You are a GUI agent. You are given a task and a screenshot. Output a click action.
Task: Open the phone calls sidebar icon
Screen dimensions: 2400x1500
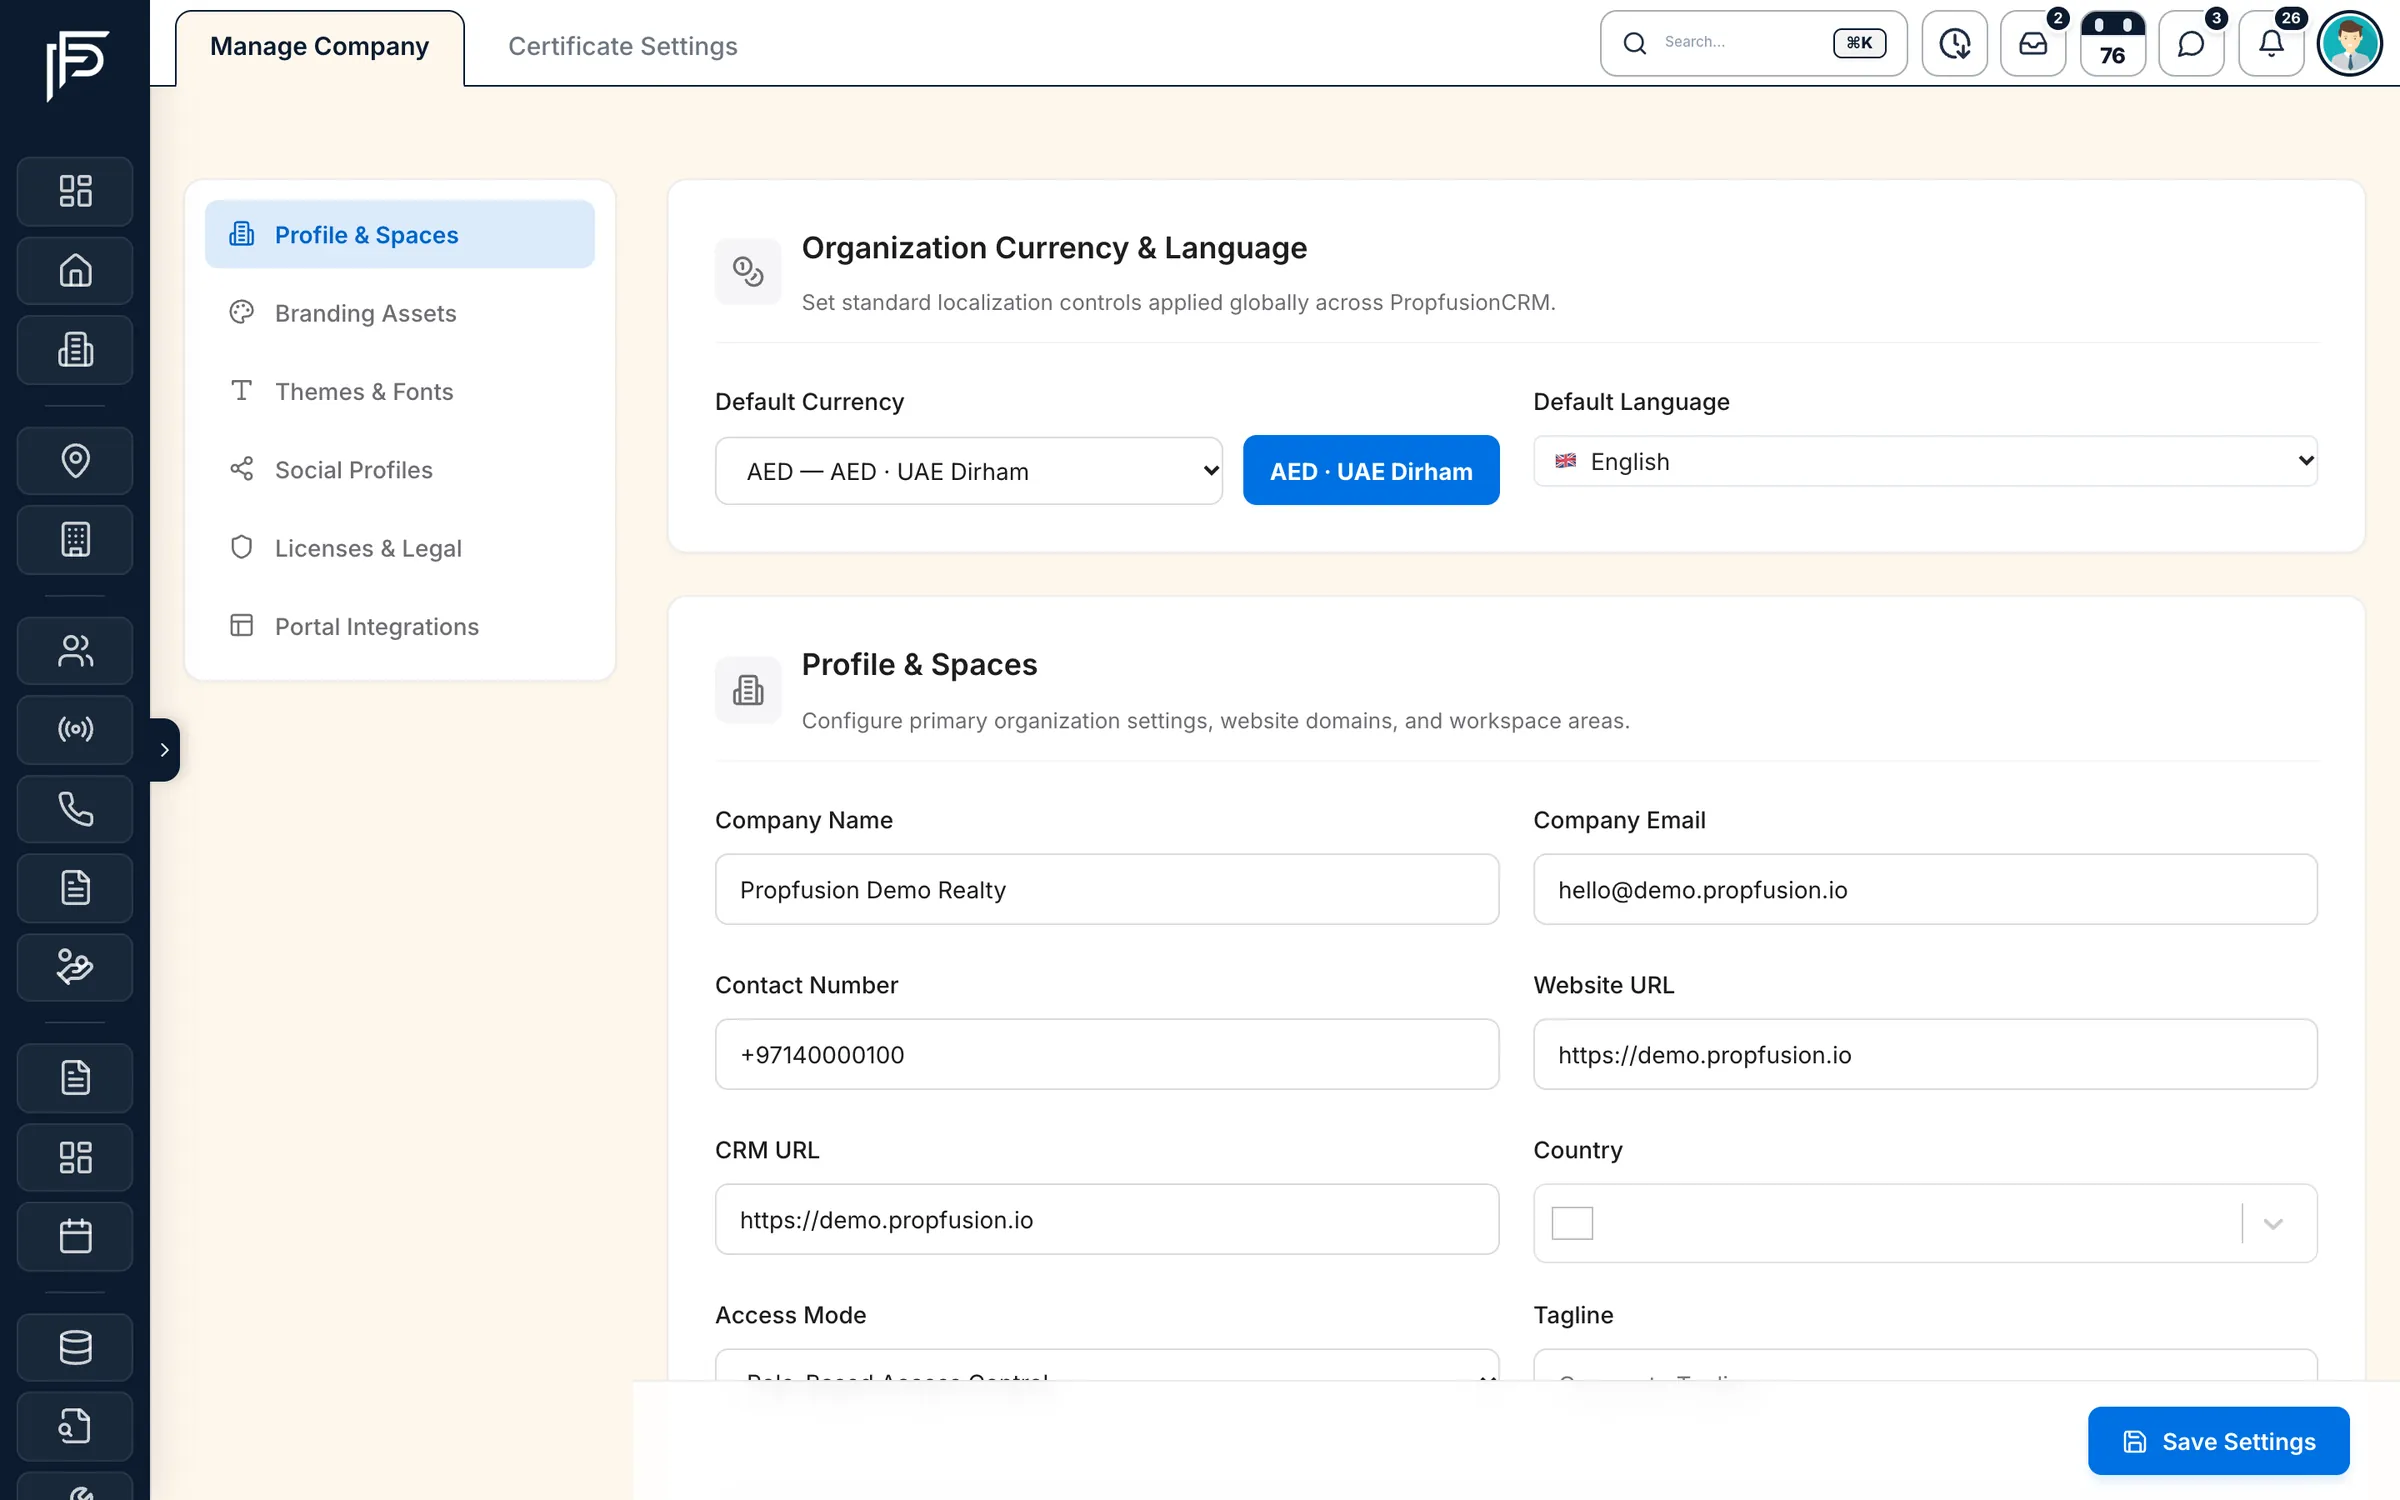pos(75,809)
